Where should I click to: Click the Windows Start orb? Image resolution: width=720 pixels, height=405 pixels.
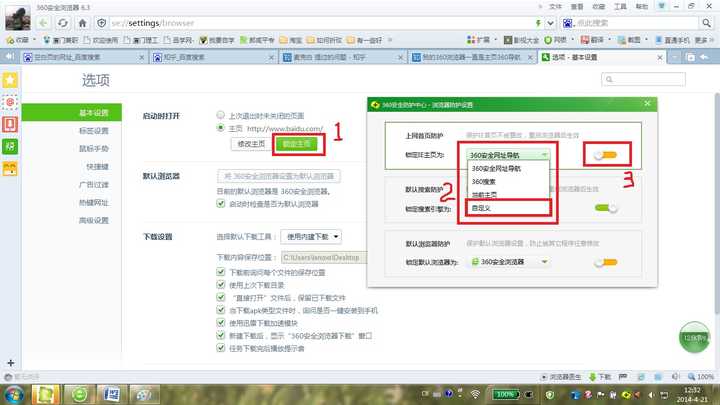pos(14,395)
